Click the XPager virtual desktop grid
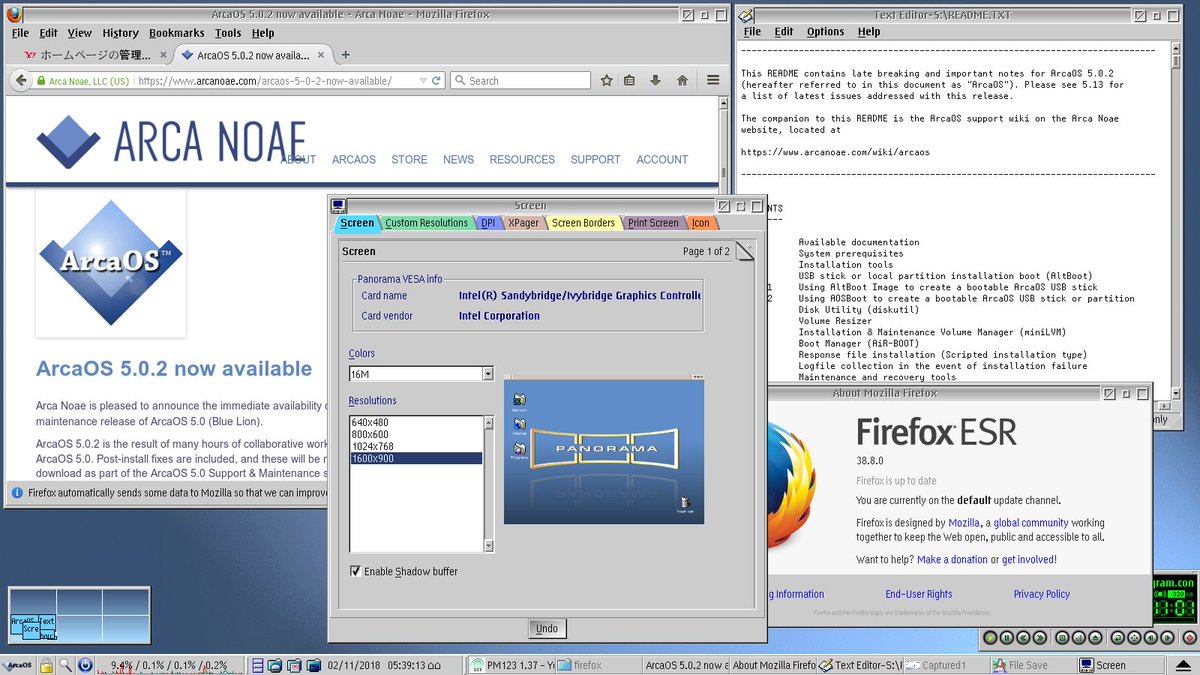This screenshot has width=1200, height=675. (79, 614)
